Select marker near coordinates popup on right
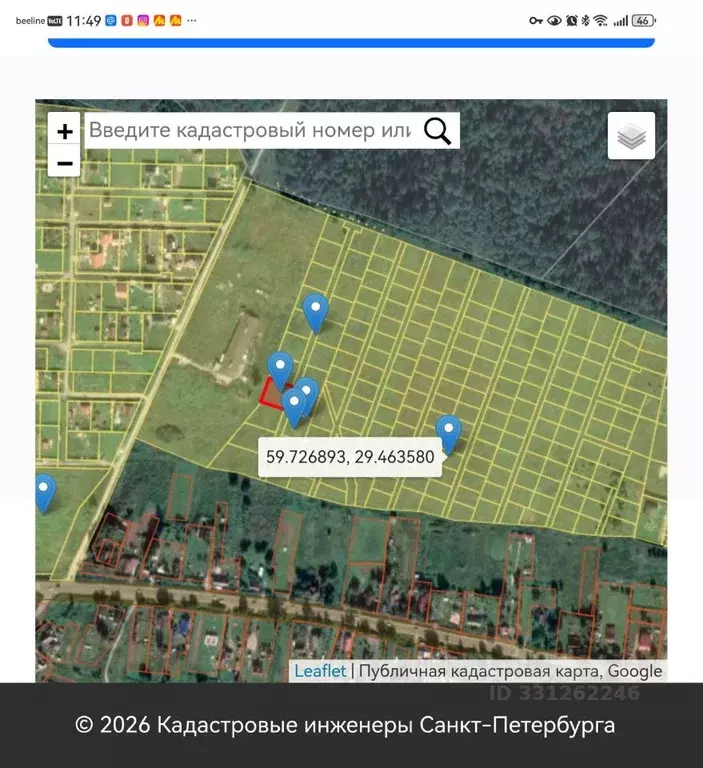Viewport: 703px width, 768px height. click(449, 435)
